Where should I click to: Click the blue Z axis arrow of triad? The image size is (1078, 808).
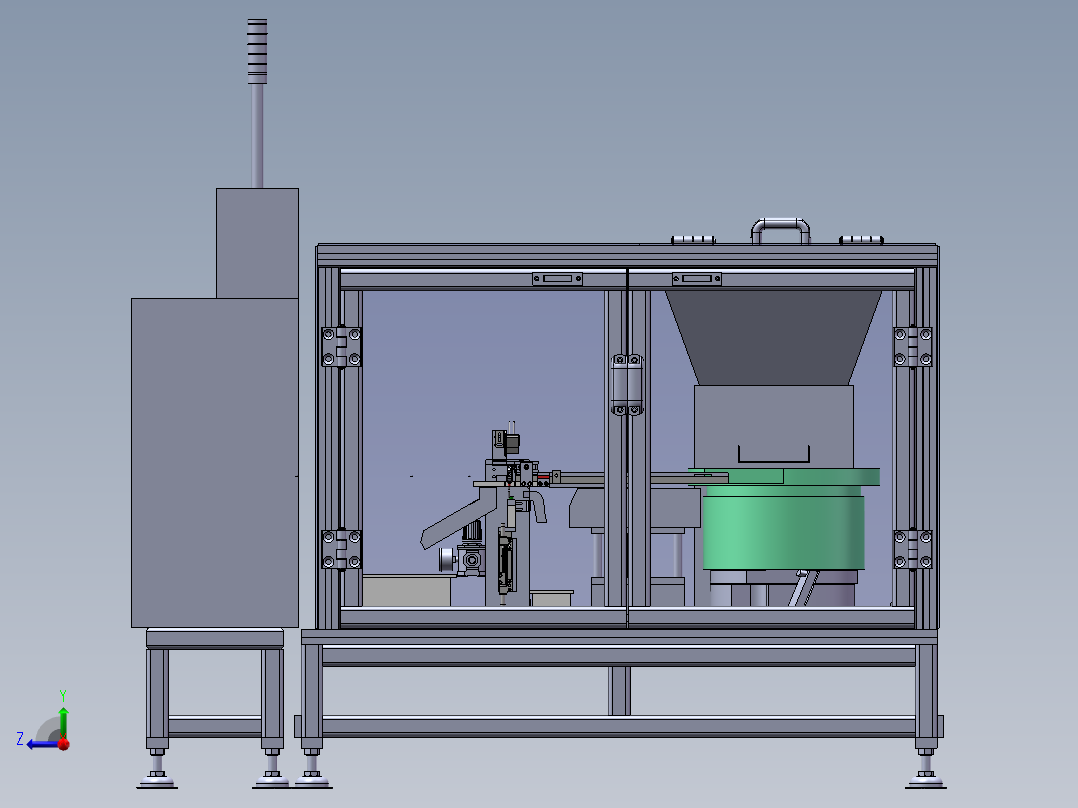coord(43,744)
